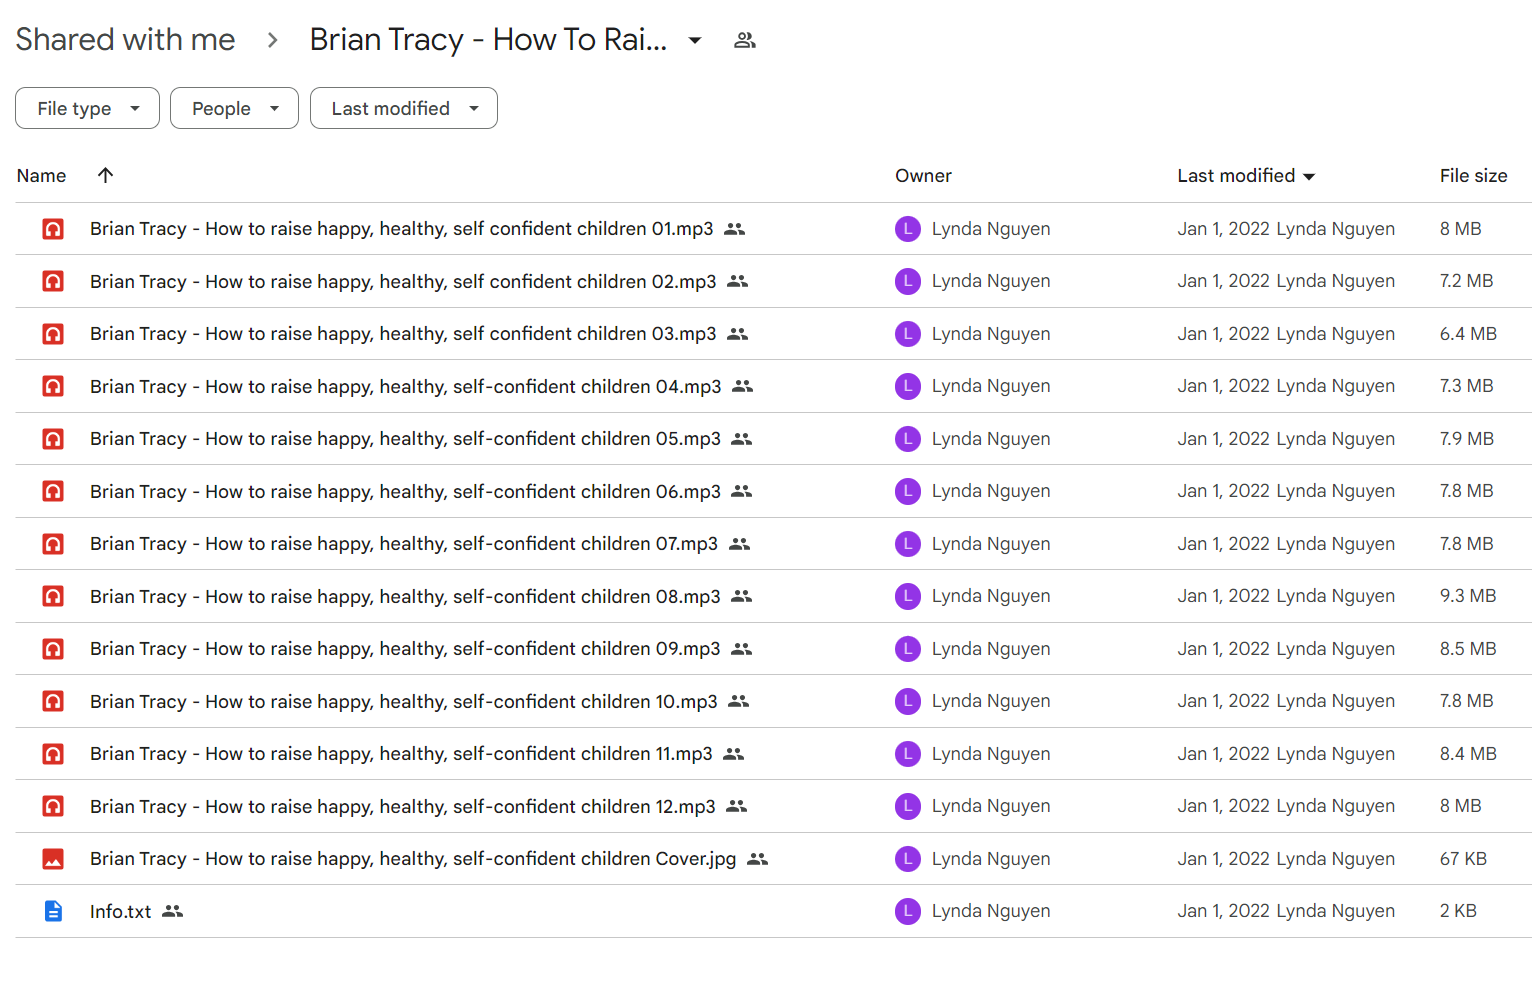Select the file children 10.mp3
The image size is (1532, 995).
tap(404, 701)
